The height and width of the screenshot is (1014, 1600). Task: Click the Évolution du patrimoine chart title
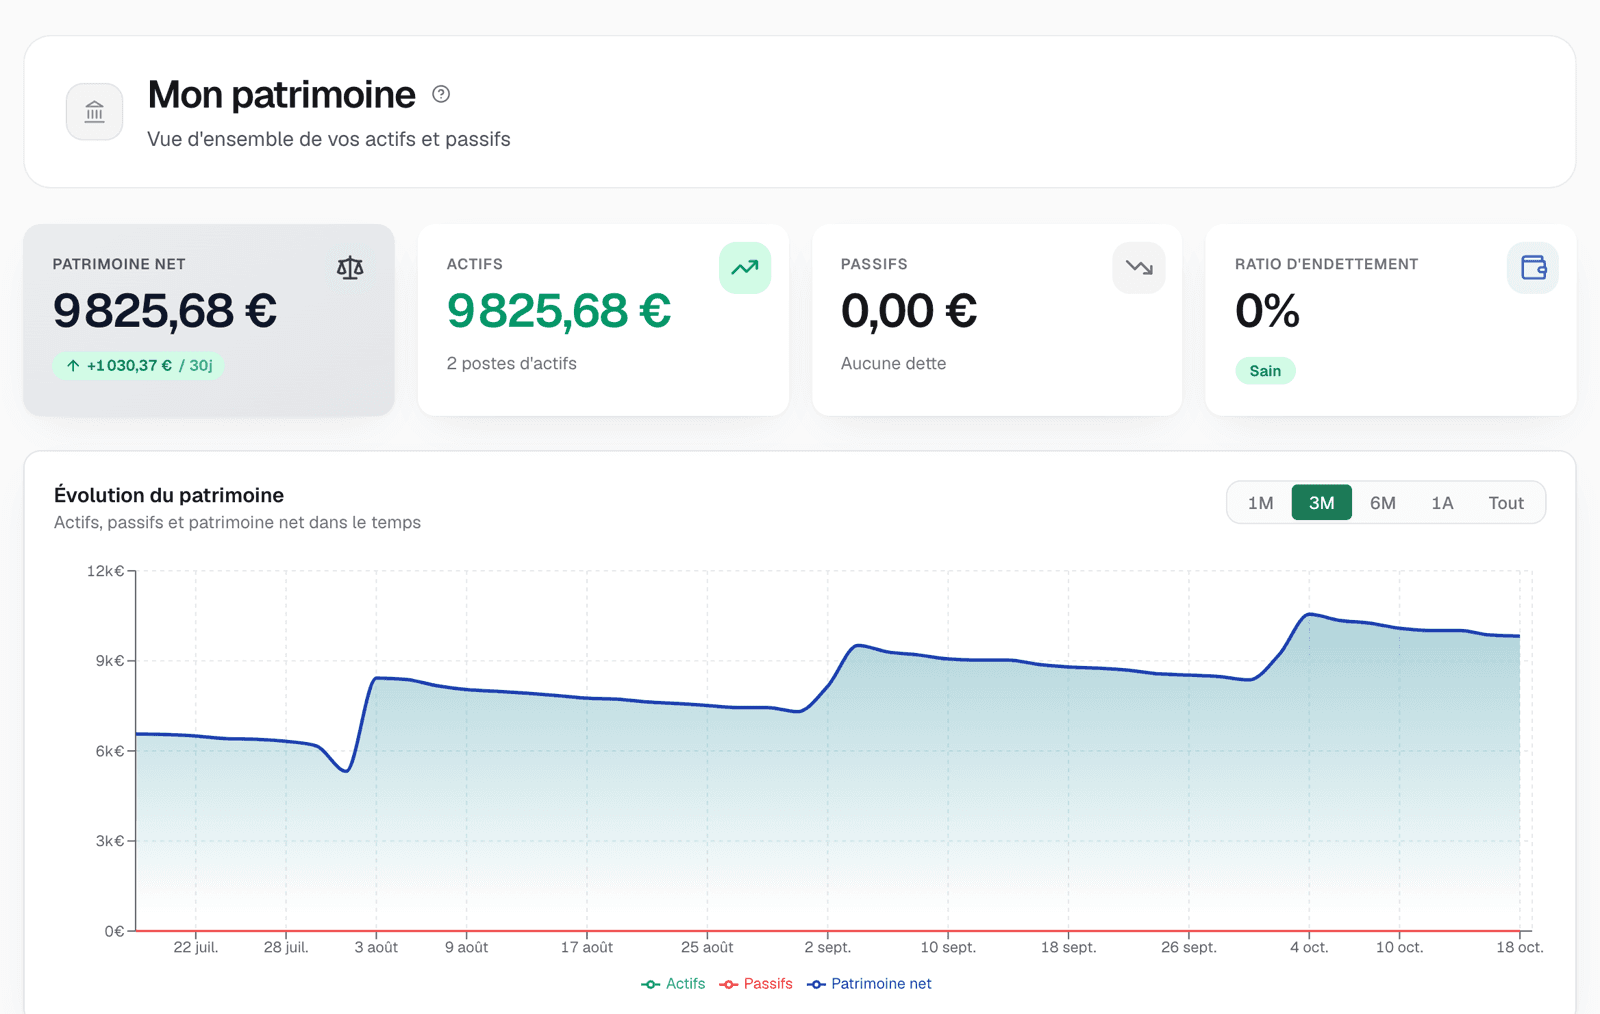[x=169, y=495]
